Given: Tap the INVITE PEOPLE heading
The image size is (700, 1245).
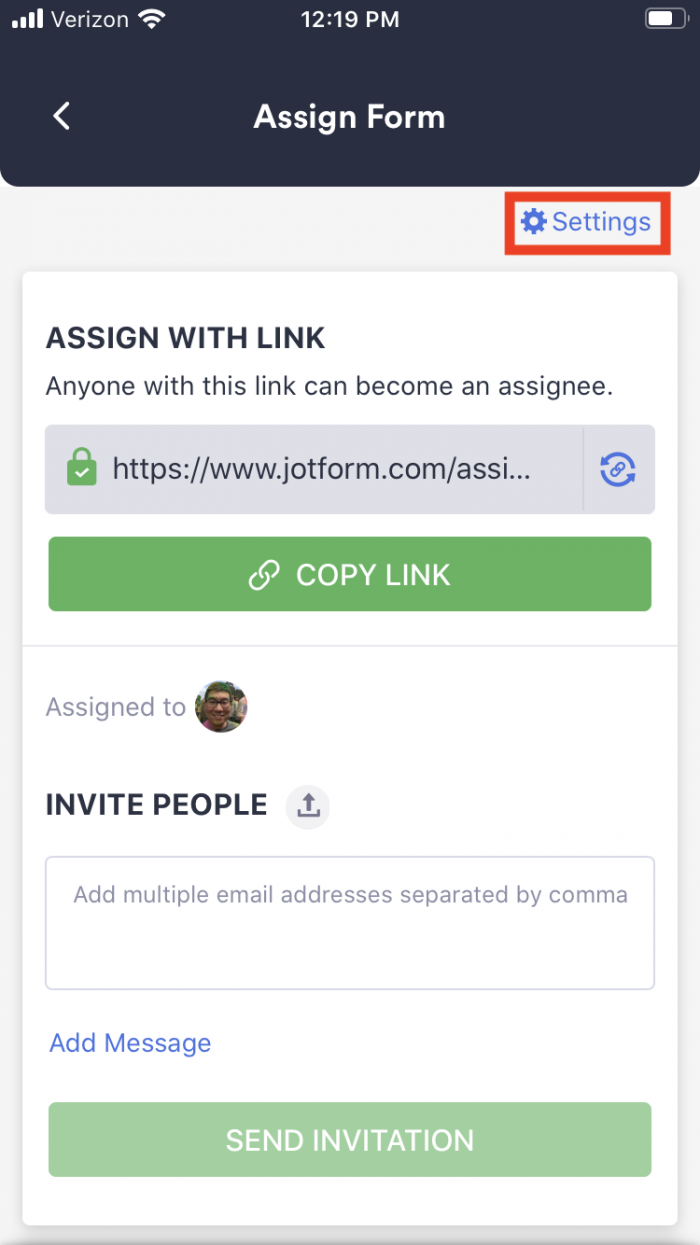Looking at the screenshot, I should pos(157,805).
